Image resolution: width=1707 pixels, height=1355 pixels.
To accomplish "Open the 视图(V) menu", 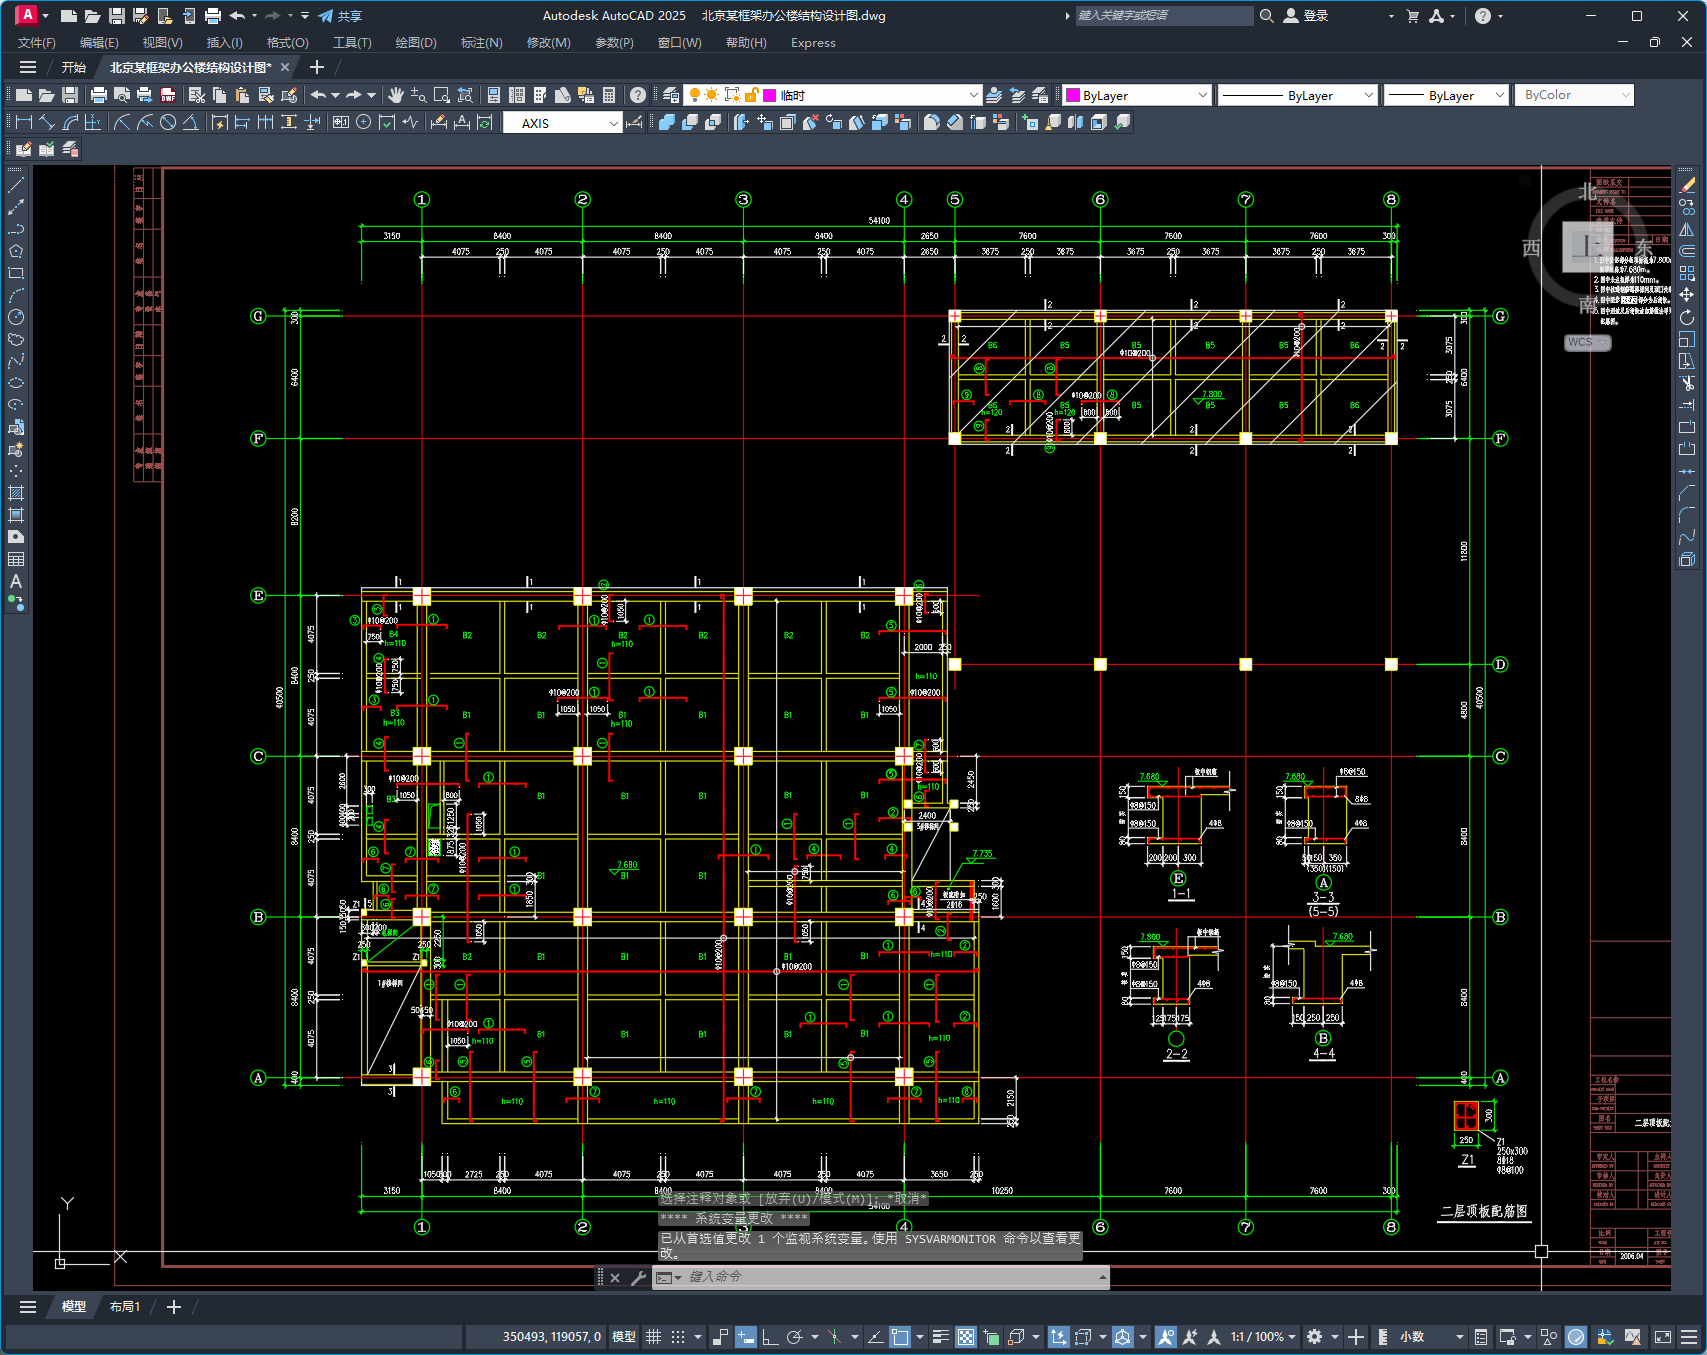I will click(x=162, y=42).
